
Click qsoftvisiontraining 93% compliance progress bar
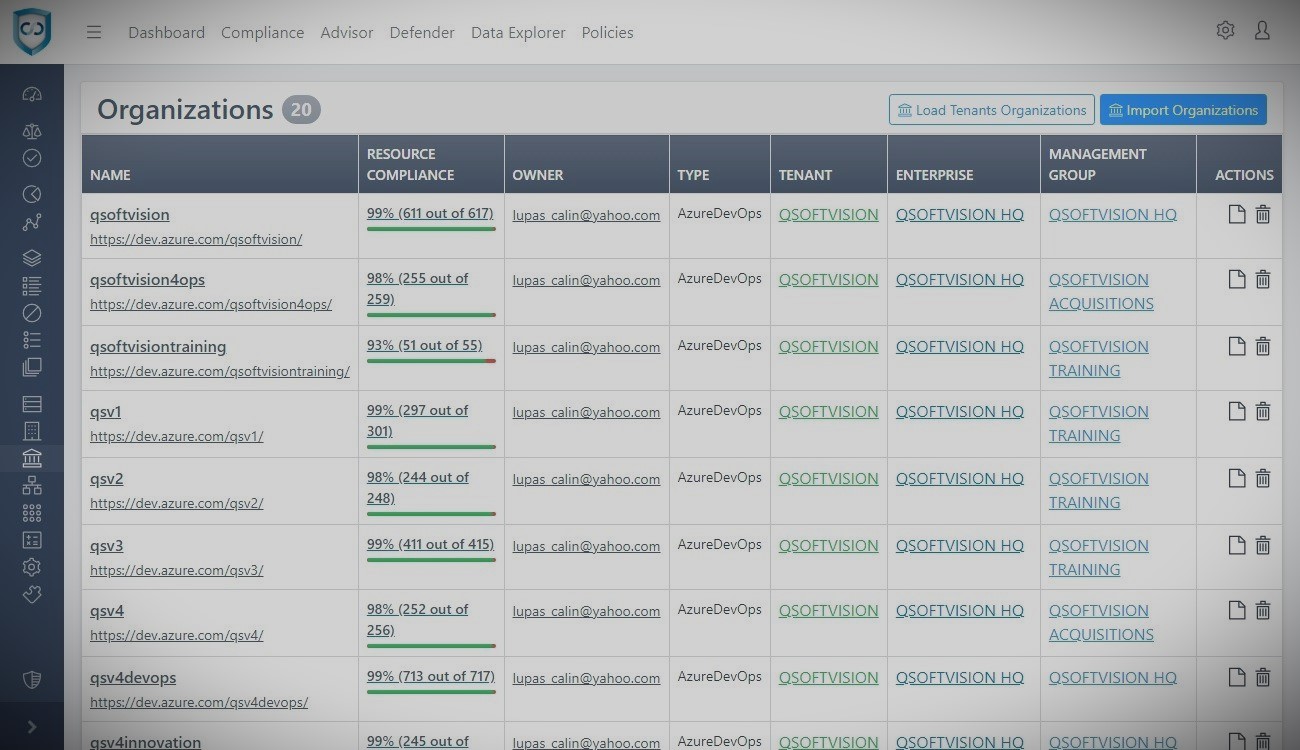pos(431,361)
